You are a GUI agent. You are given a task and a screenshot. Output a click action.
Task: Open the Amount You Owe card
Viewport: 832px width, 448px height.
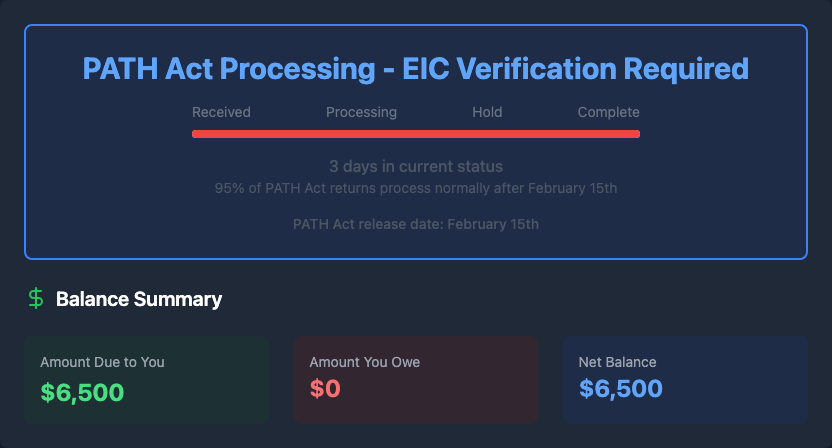416,379
